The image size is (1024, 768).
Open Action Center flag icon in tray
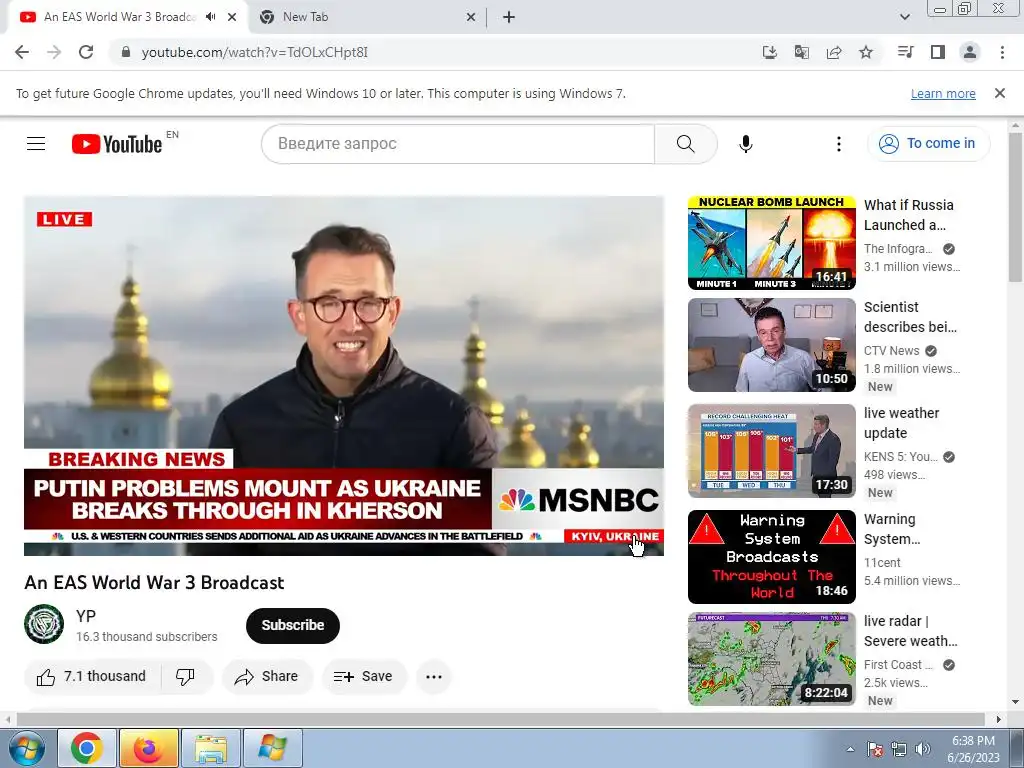coord(875,749)
